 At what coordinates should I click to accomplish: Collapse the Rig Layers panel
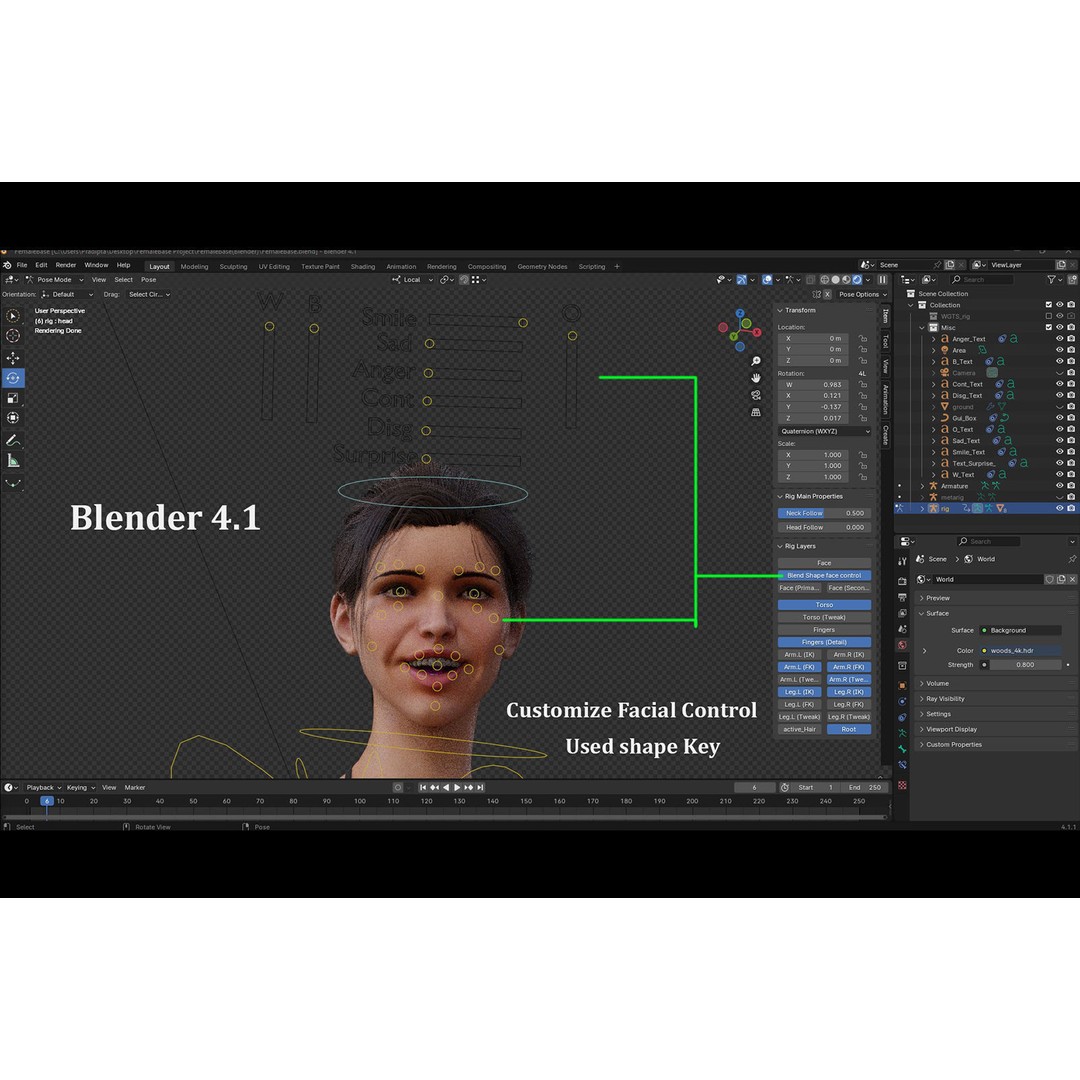pyautogui.click(x=780, y=546)
